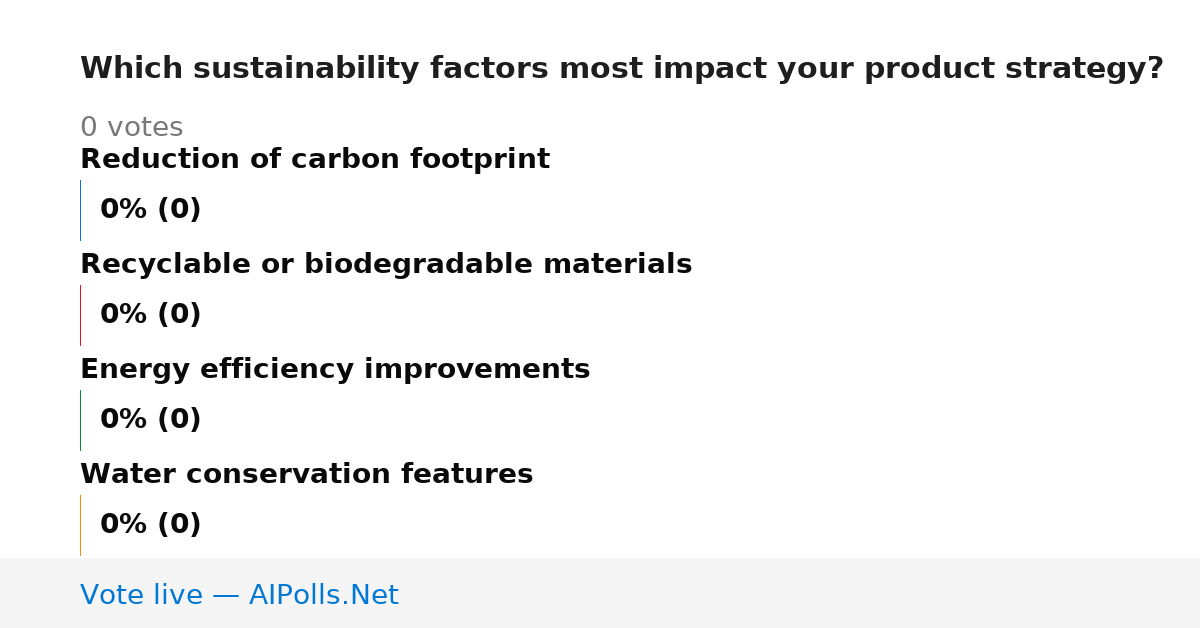Click the word 'product strategy?' in heading
This screenshot has width=1200, height=628.
click(1014, 69)
